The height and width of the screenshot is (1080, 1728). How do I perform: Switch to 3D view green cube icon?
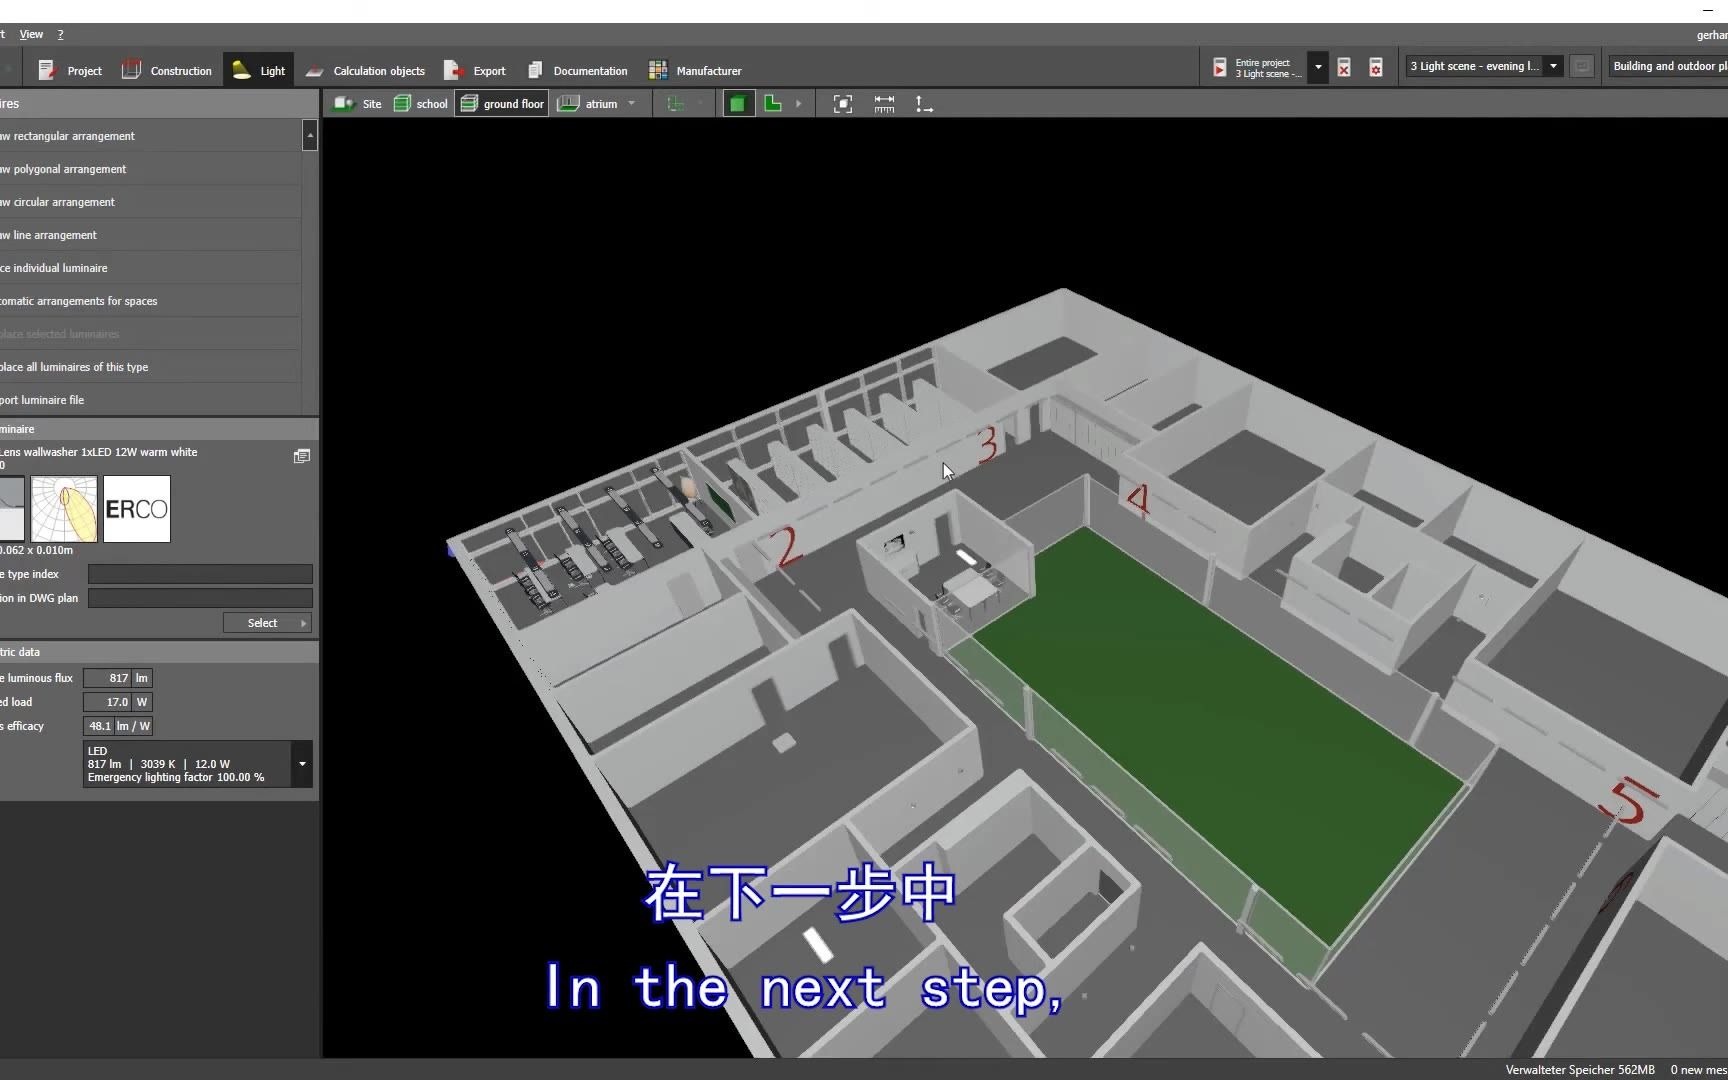738,104
